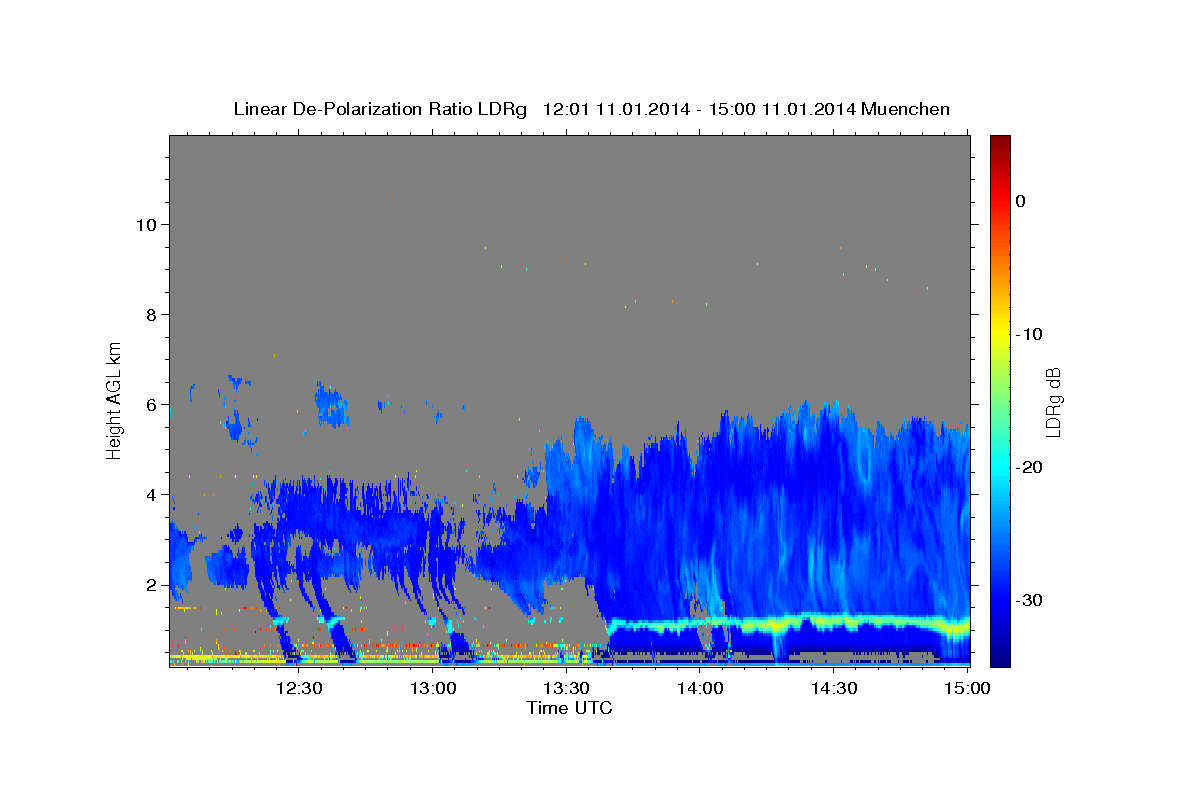
Task: Click the height tick label 8
Action: [x=151, y=314]
